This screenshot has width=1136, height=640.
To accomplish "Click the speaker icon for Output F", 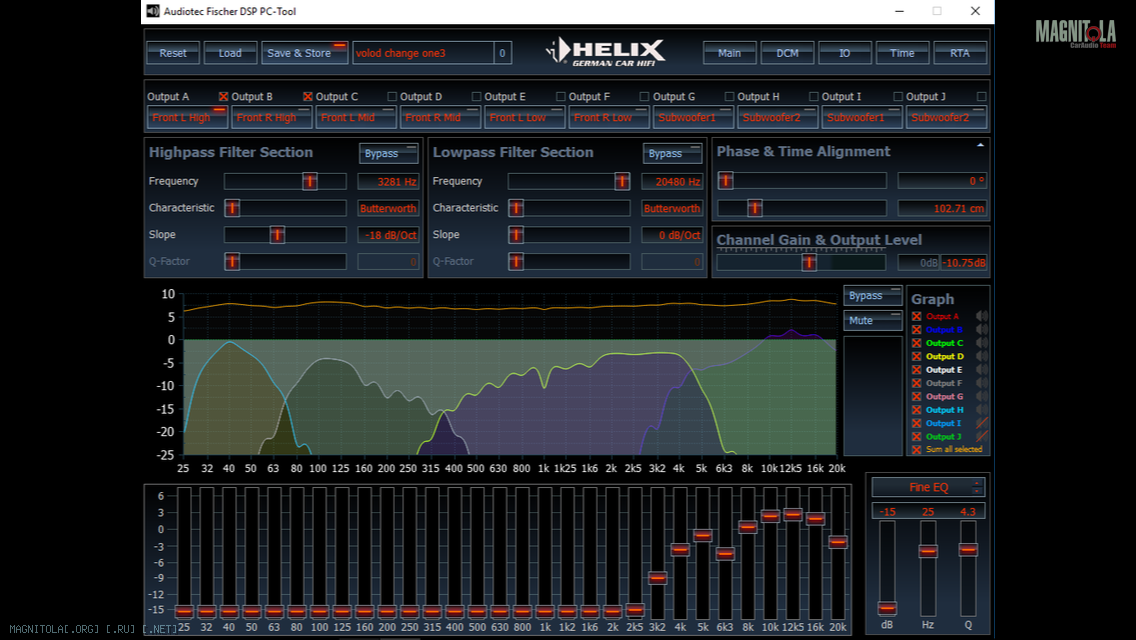I will tap(982, 383).
